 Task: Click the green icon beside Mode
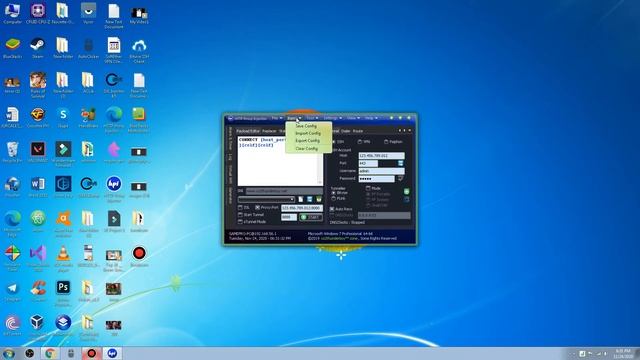[407, 191]
